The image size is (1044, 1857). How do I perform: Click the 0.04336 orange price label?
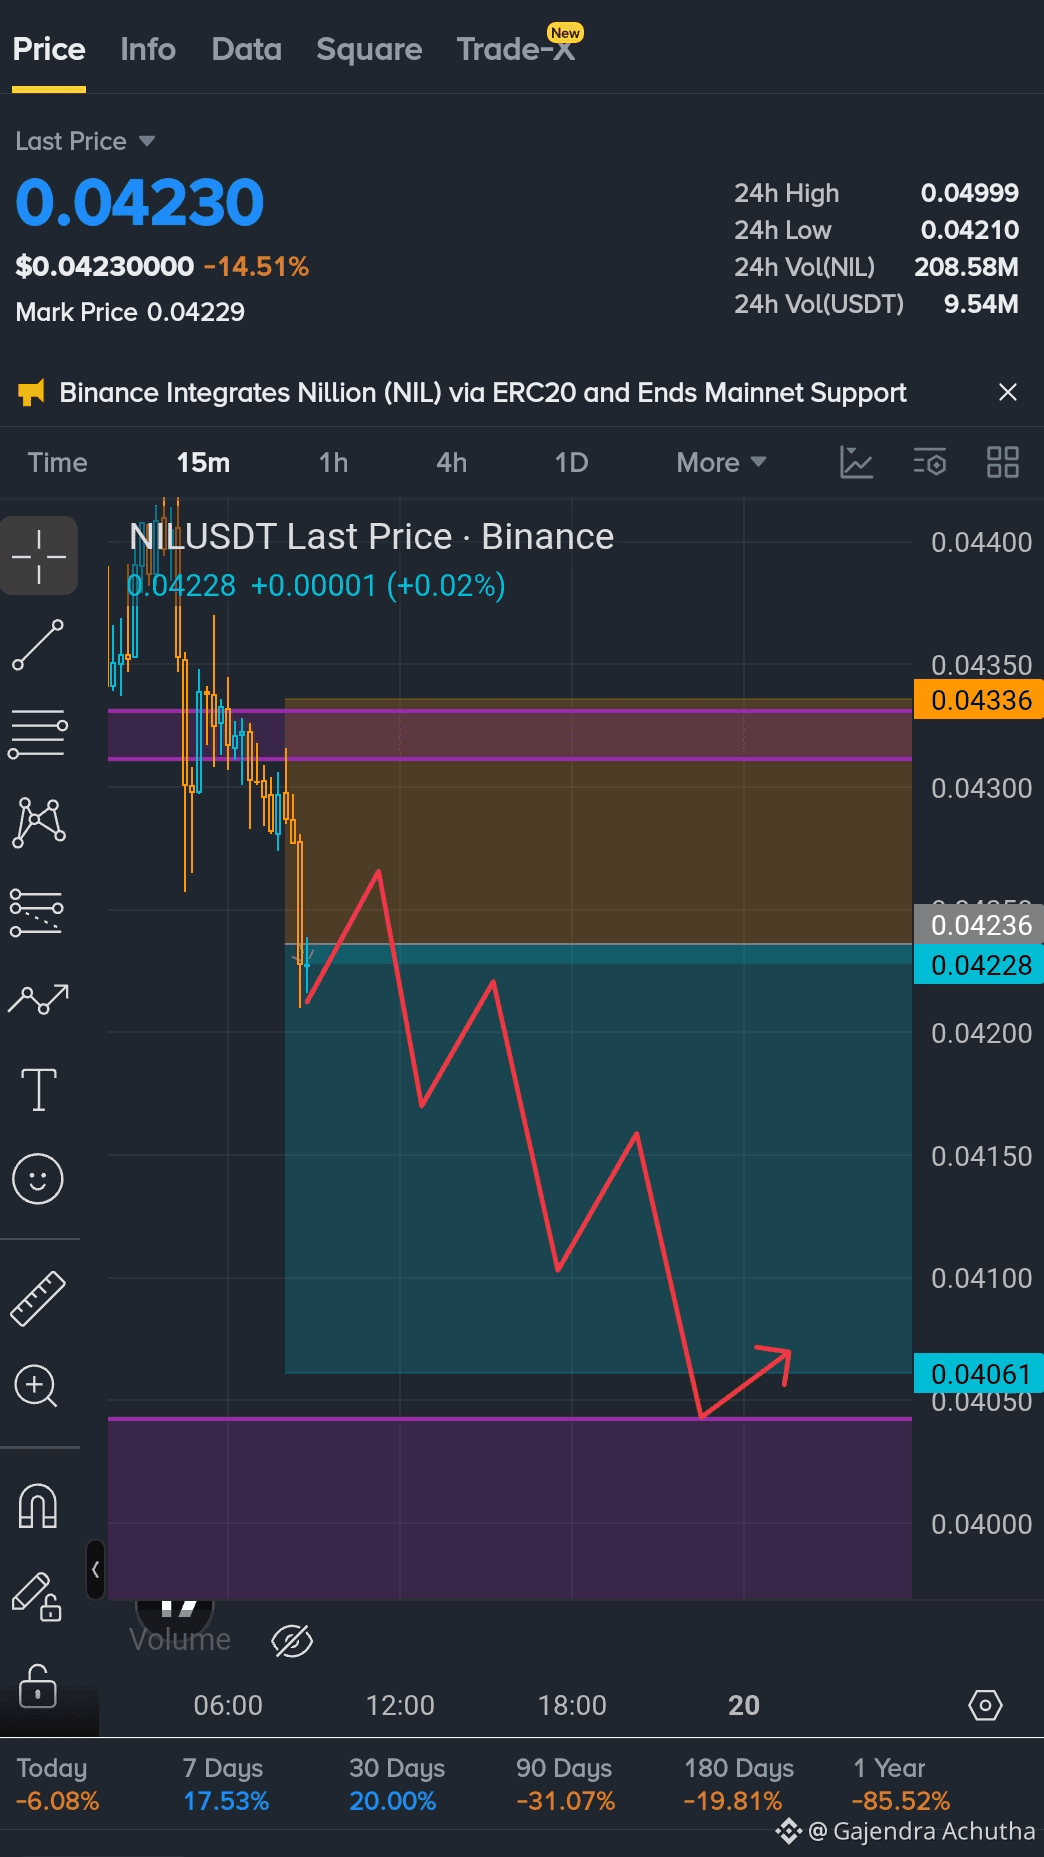click(x=979, y=700)
